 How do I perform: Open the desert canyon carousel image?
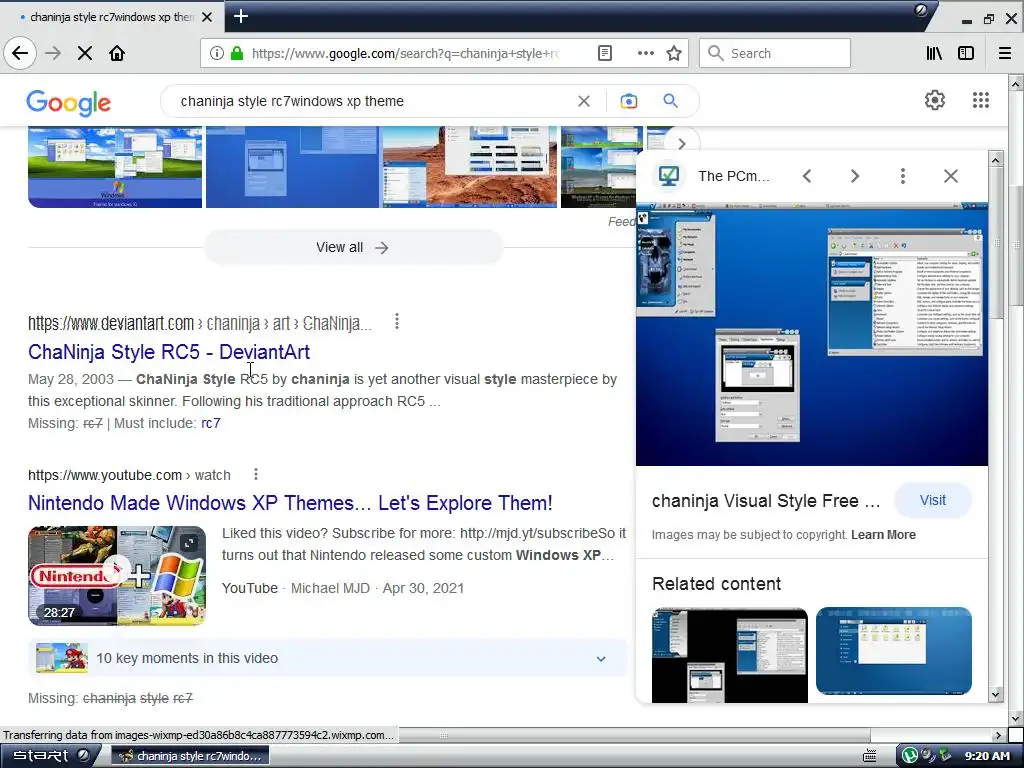[x=470, y=167]
